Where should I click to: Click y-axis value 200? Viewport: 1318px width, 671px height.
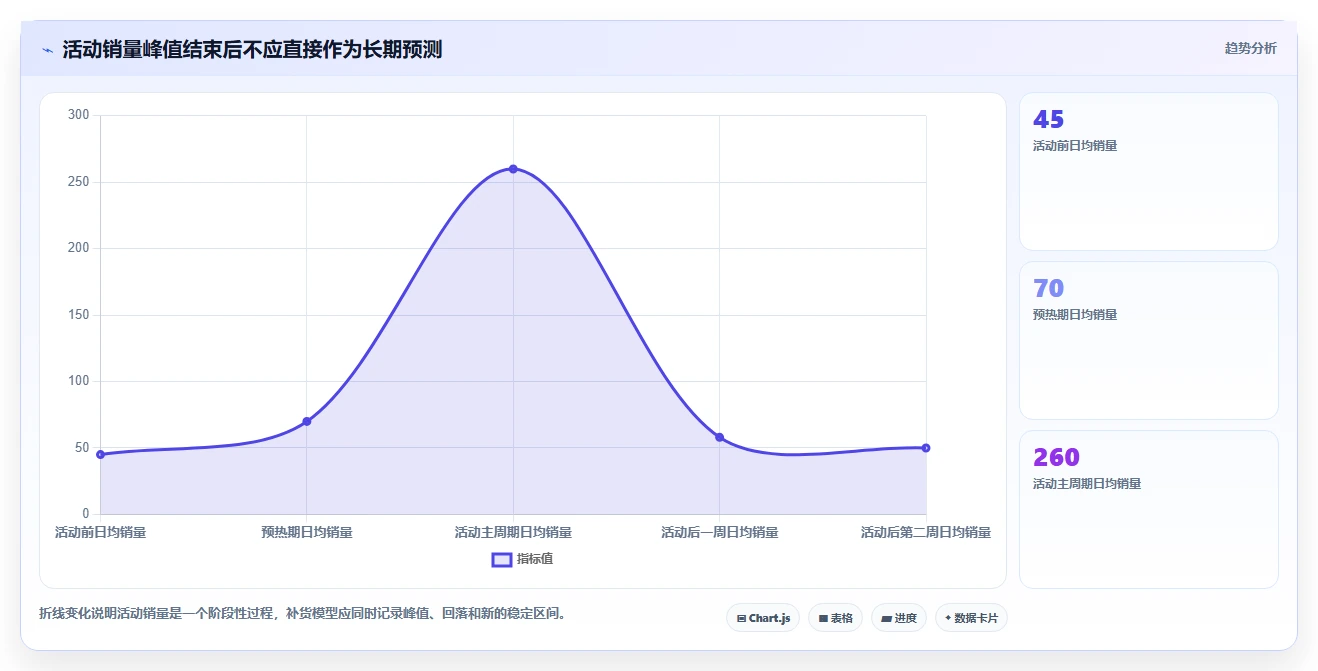click(78, 248)
